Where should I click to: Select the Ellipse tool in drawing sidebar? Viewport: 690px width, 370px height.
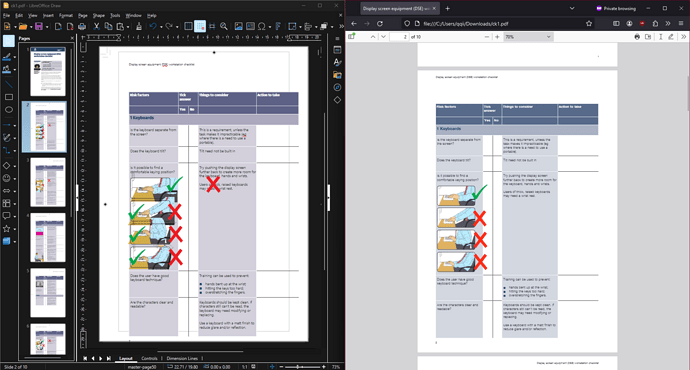click(x=9, y=110)
